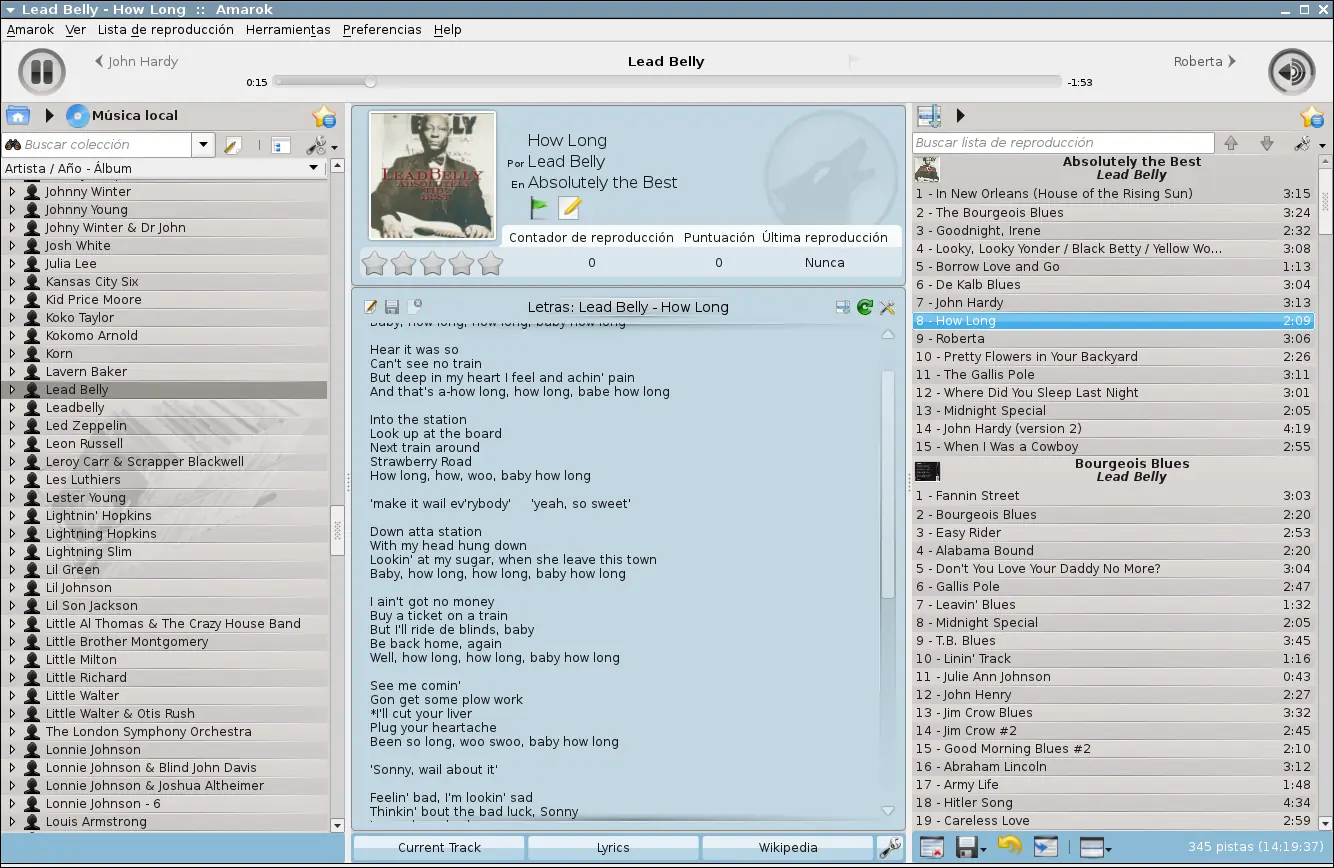Clear the playlist using the bottom toolbar

coord(931,847)
